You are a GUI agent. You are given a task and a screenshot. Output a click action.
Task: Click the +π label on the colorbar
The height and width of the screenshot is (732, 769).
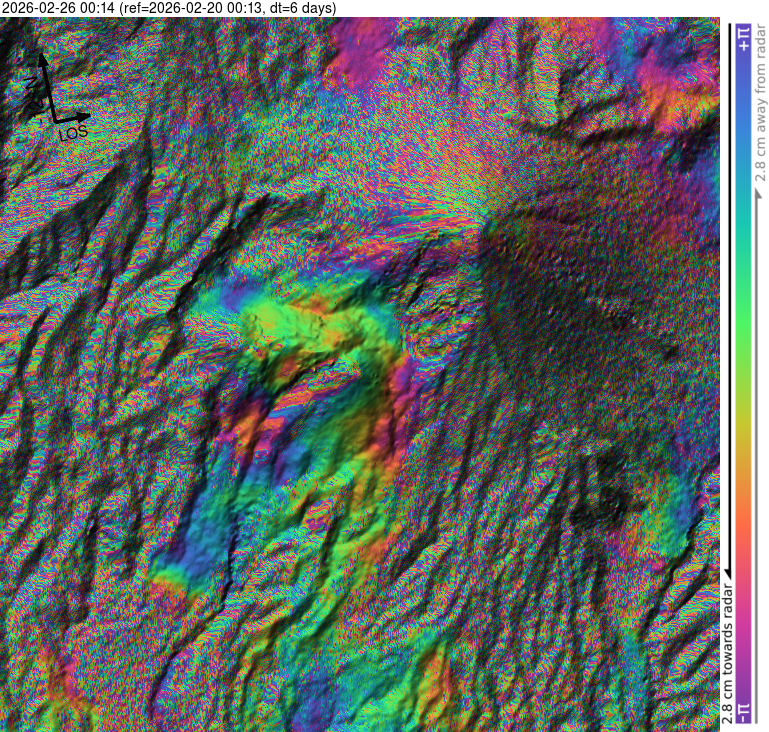[741, 38]
